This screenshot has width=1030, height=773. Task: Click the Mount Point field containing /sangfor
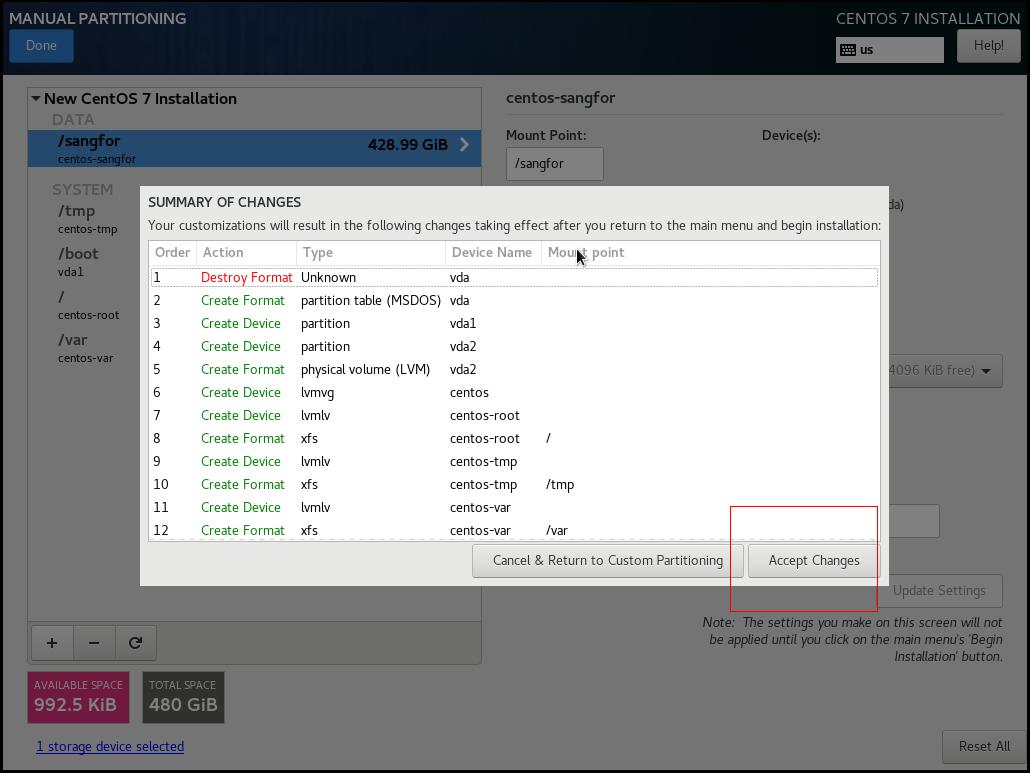click(554, 164)
